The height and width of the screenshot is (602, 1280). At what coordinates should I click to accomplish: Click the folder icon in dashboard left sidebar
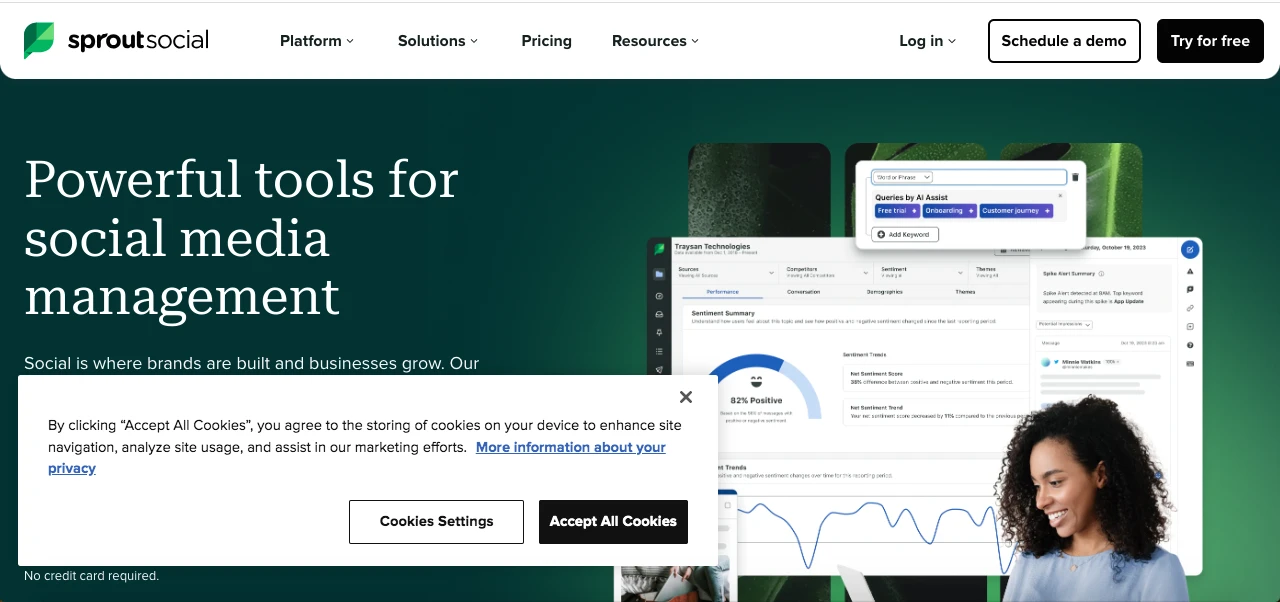tap(659, 274)
